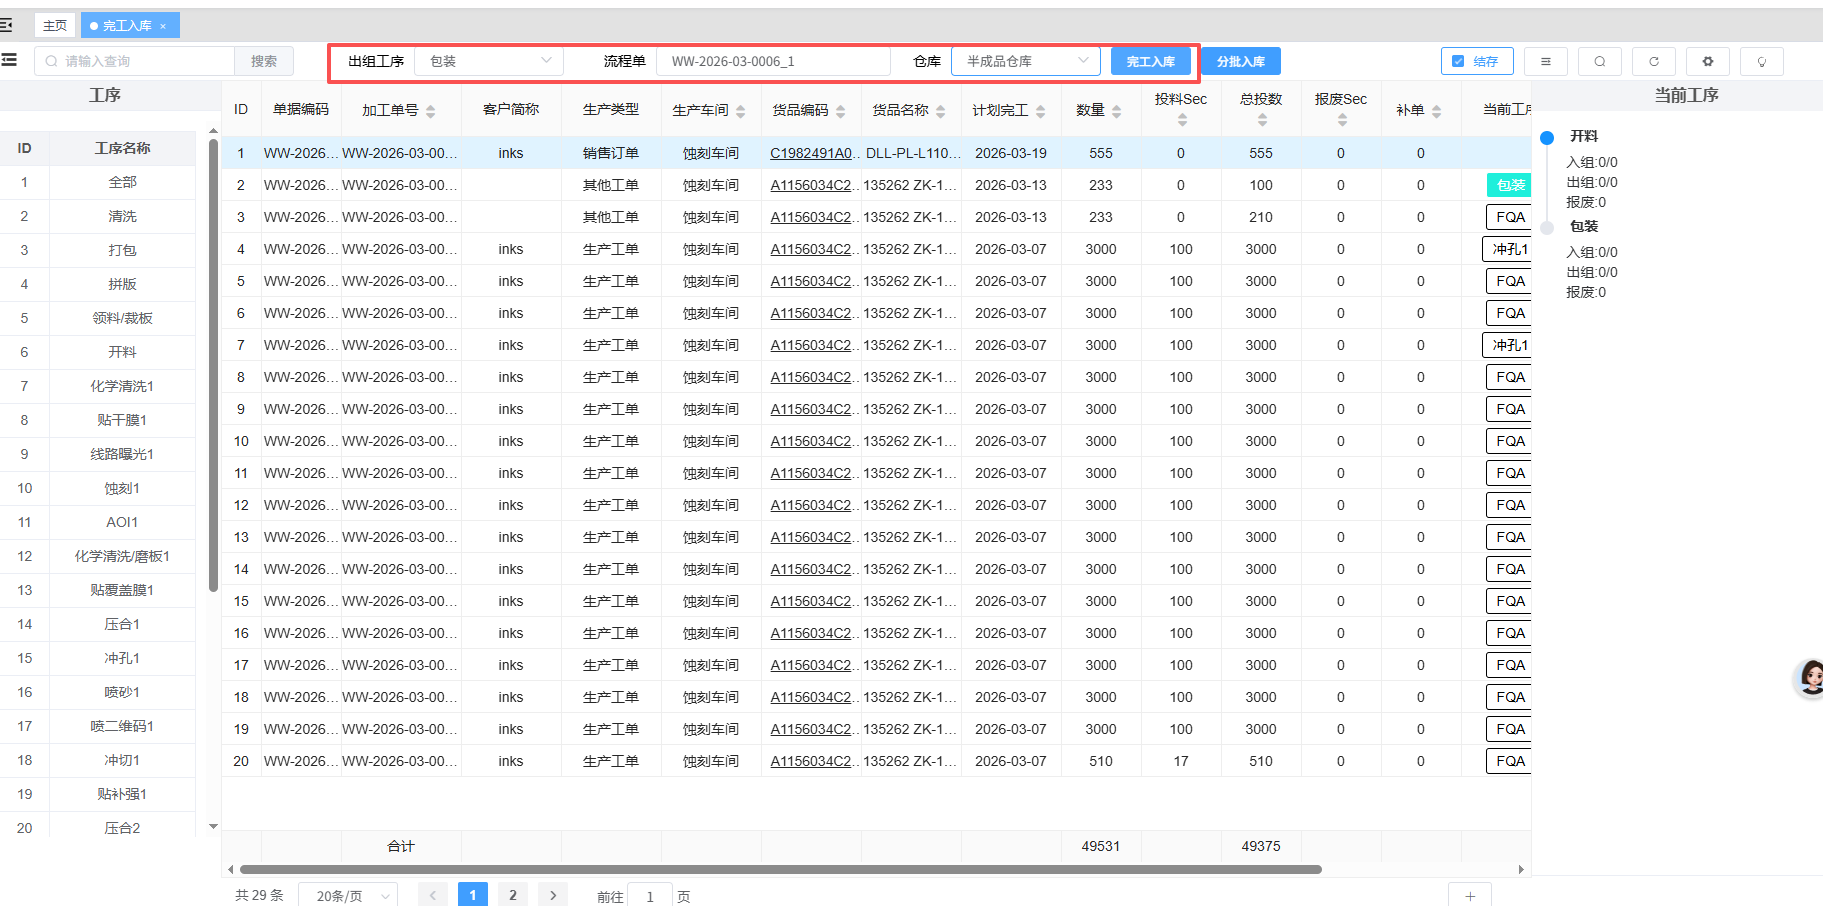Sort by 加工单号 column sort arrows
The height and width of the screenshot is (906, 1823).
click(430, 111)
